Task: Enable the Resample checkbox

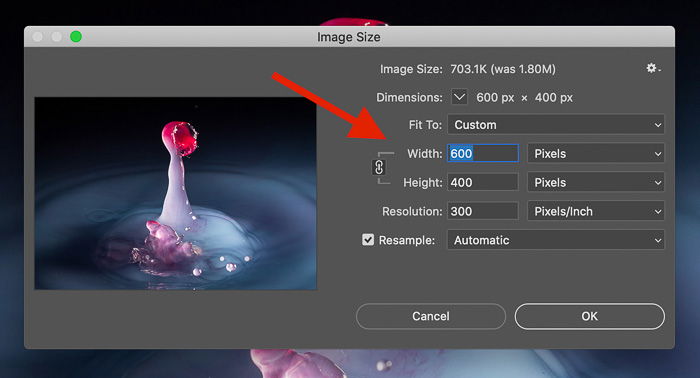Action: (368, 240)
